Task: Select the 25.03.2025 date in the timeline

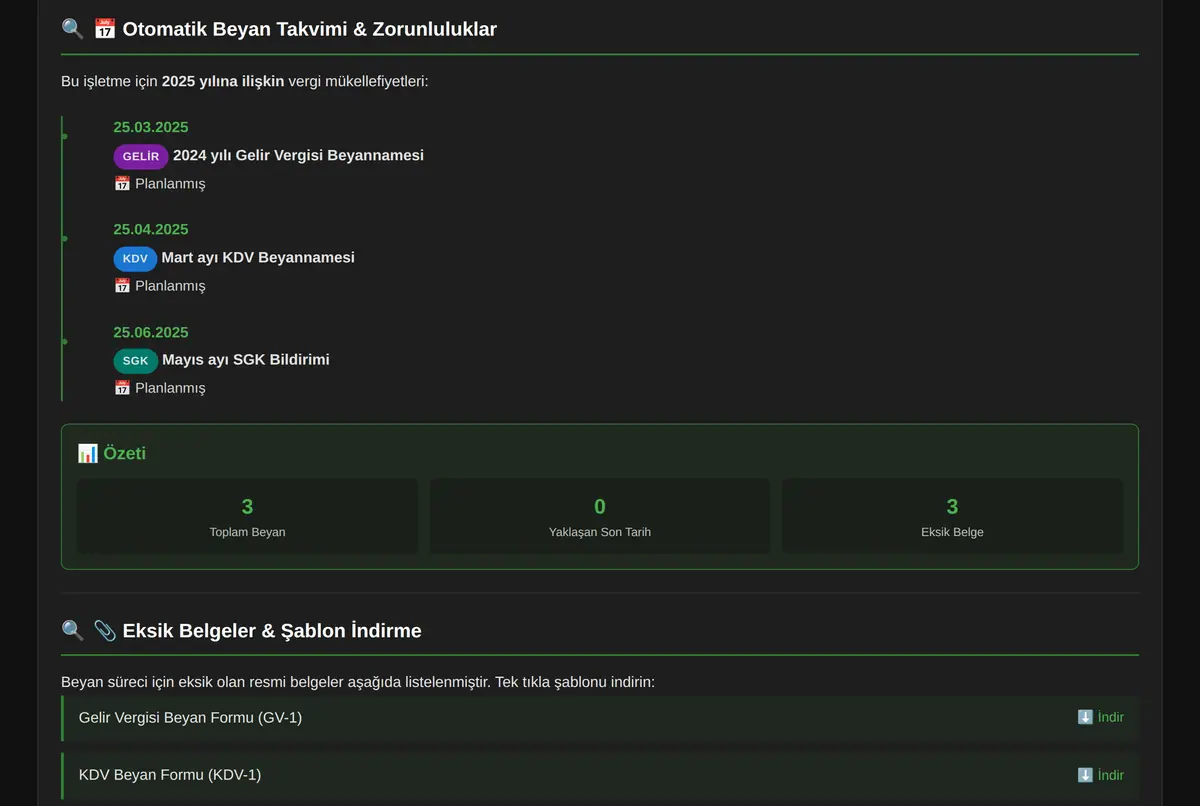Action: [x=151, y=128]
